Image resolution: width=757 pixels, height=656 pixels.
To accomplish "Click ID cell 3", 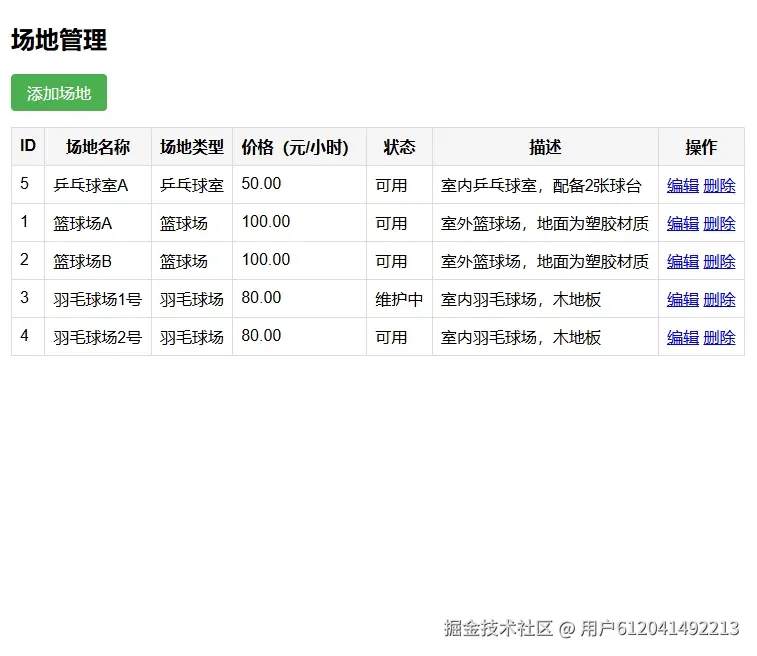I will pyautogui.click(x=28, y=299).
